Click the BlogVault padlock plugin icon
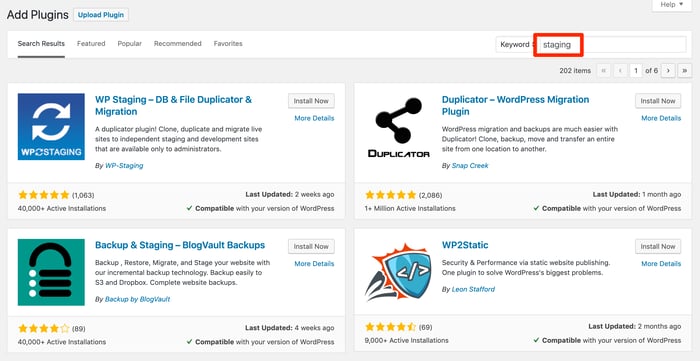 (51, 272)
